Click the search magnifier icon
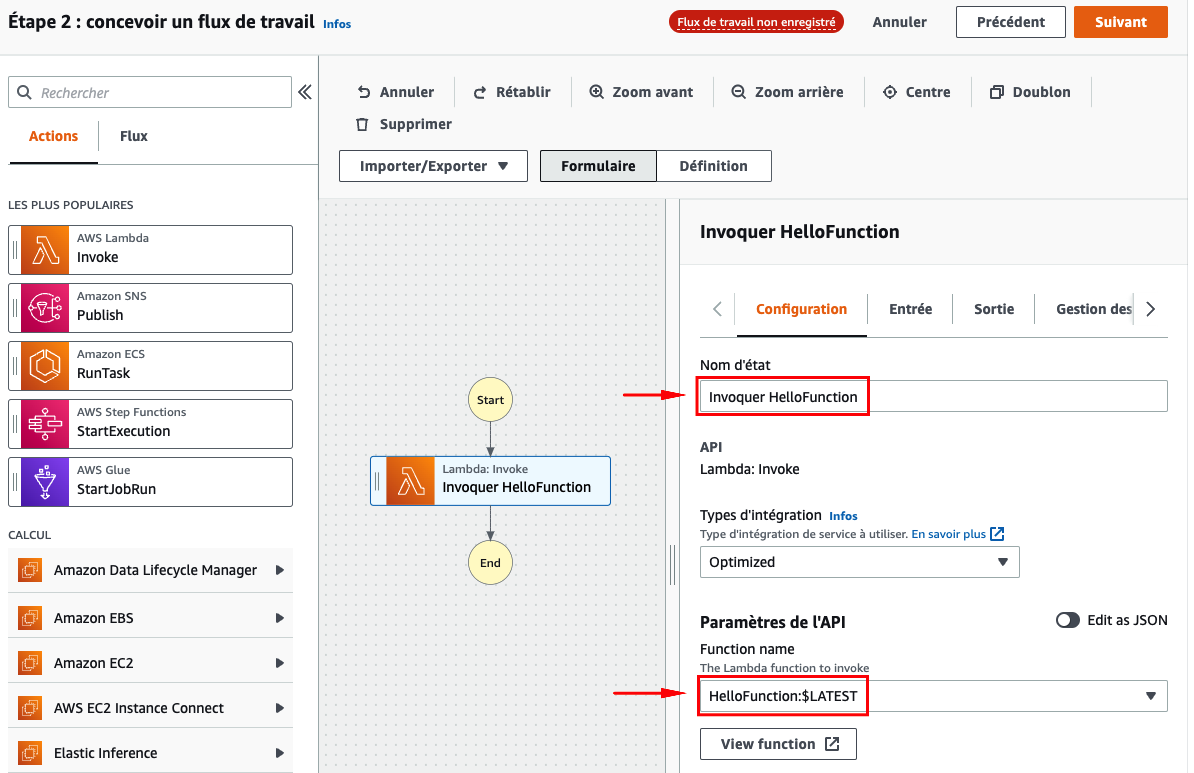The image size is (1194, 773). coord(24,92)
